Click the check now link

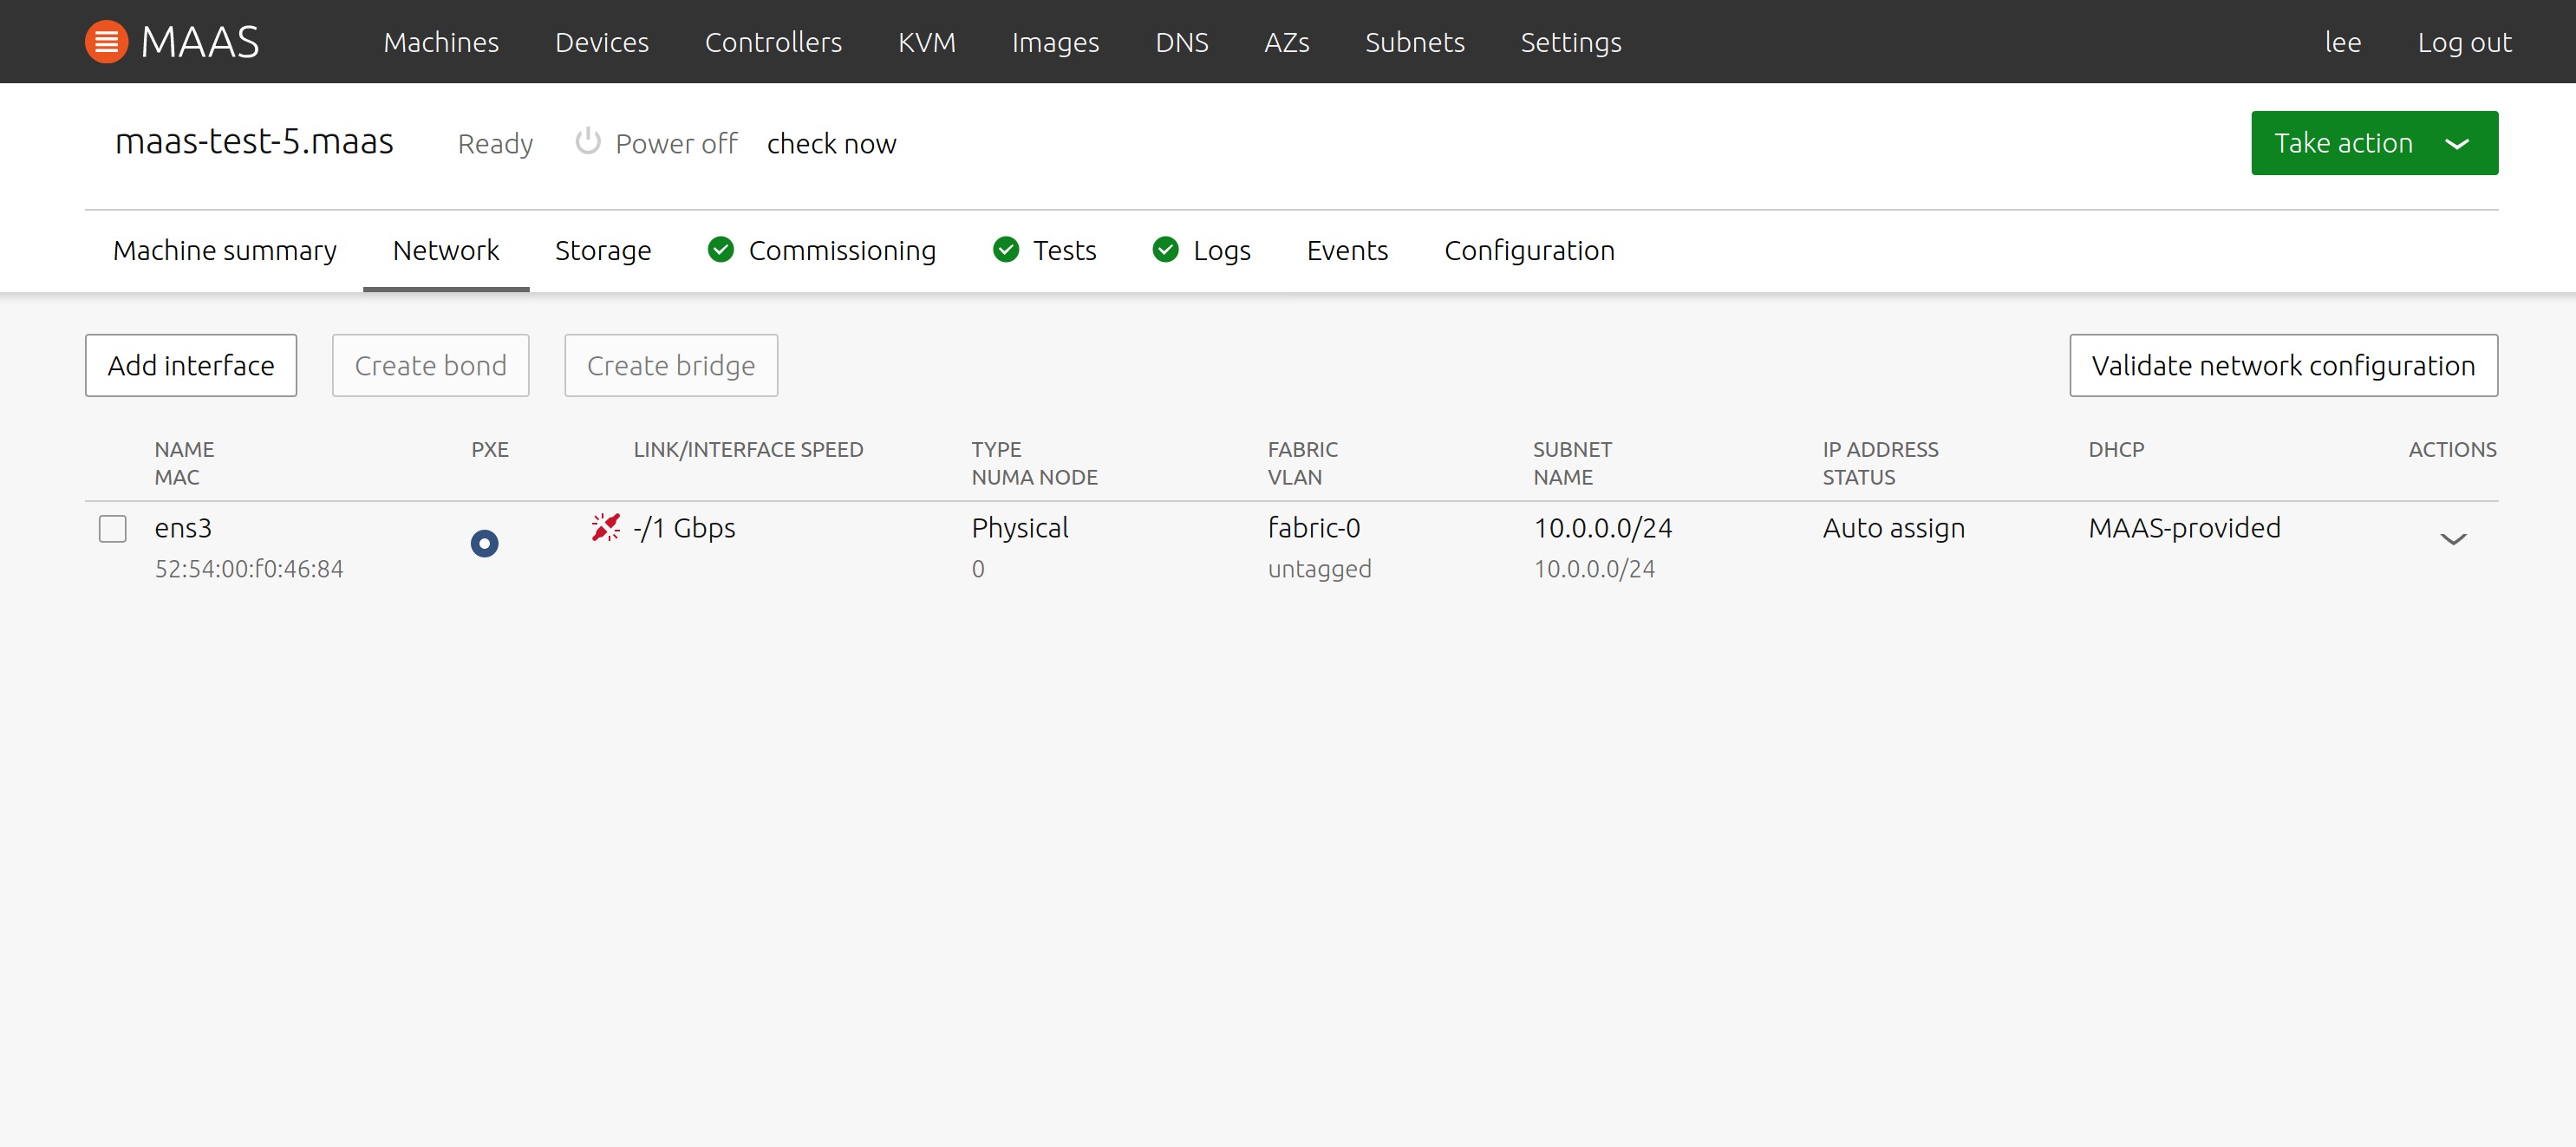pos(831,144)
